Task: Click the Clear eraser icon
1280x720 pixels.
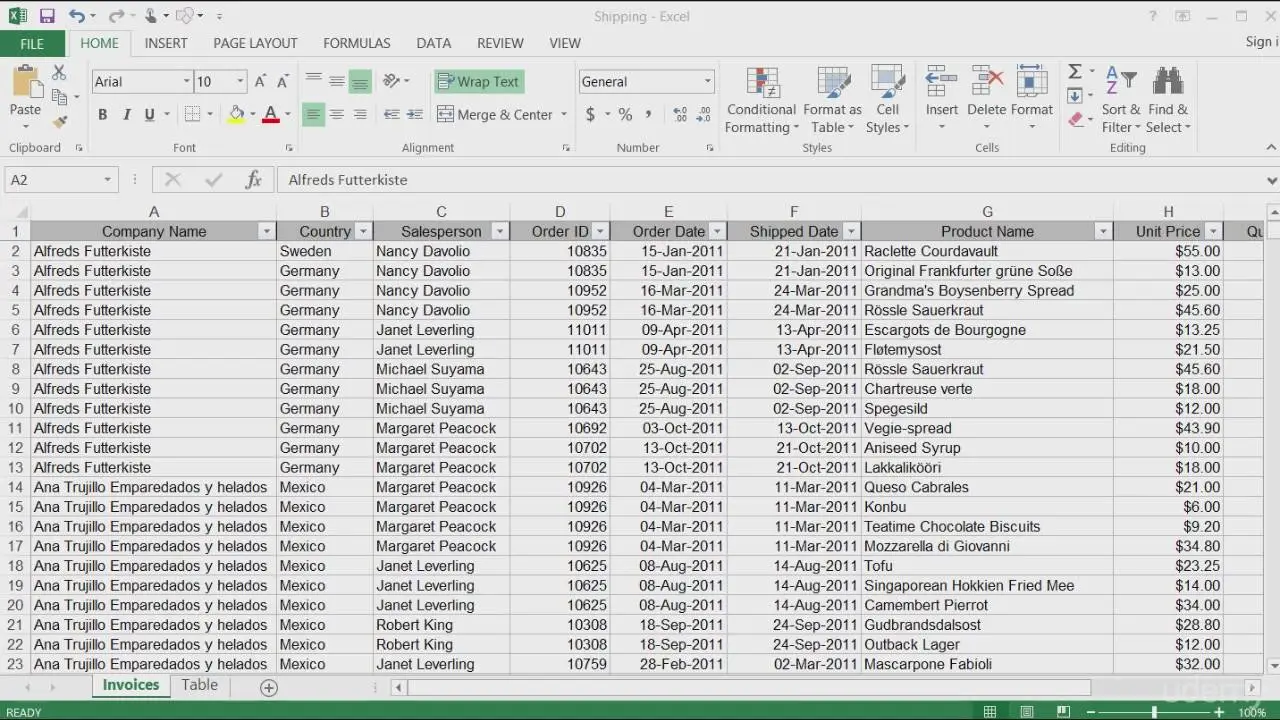Action: point(1075,120)
